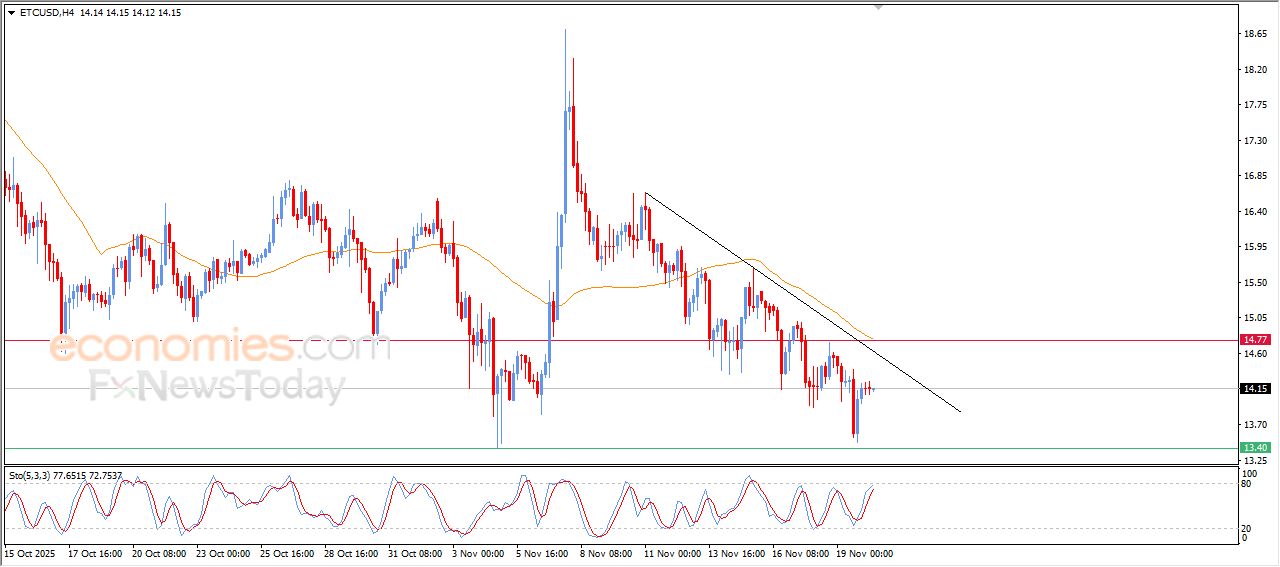Click the 20 level on stochastic scale
Viewport: 1280px width, 567px height.
pyautogui.click(x=1247, y=528)
